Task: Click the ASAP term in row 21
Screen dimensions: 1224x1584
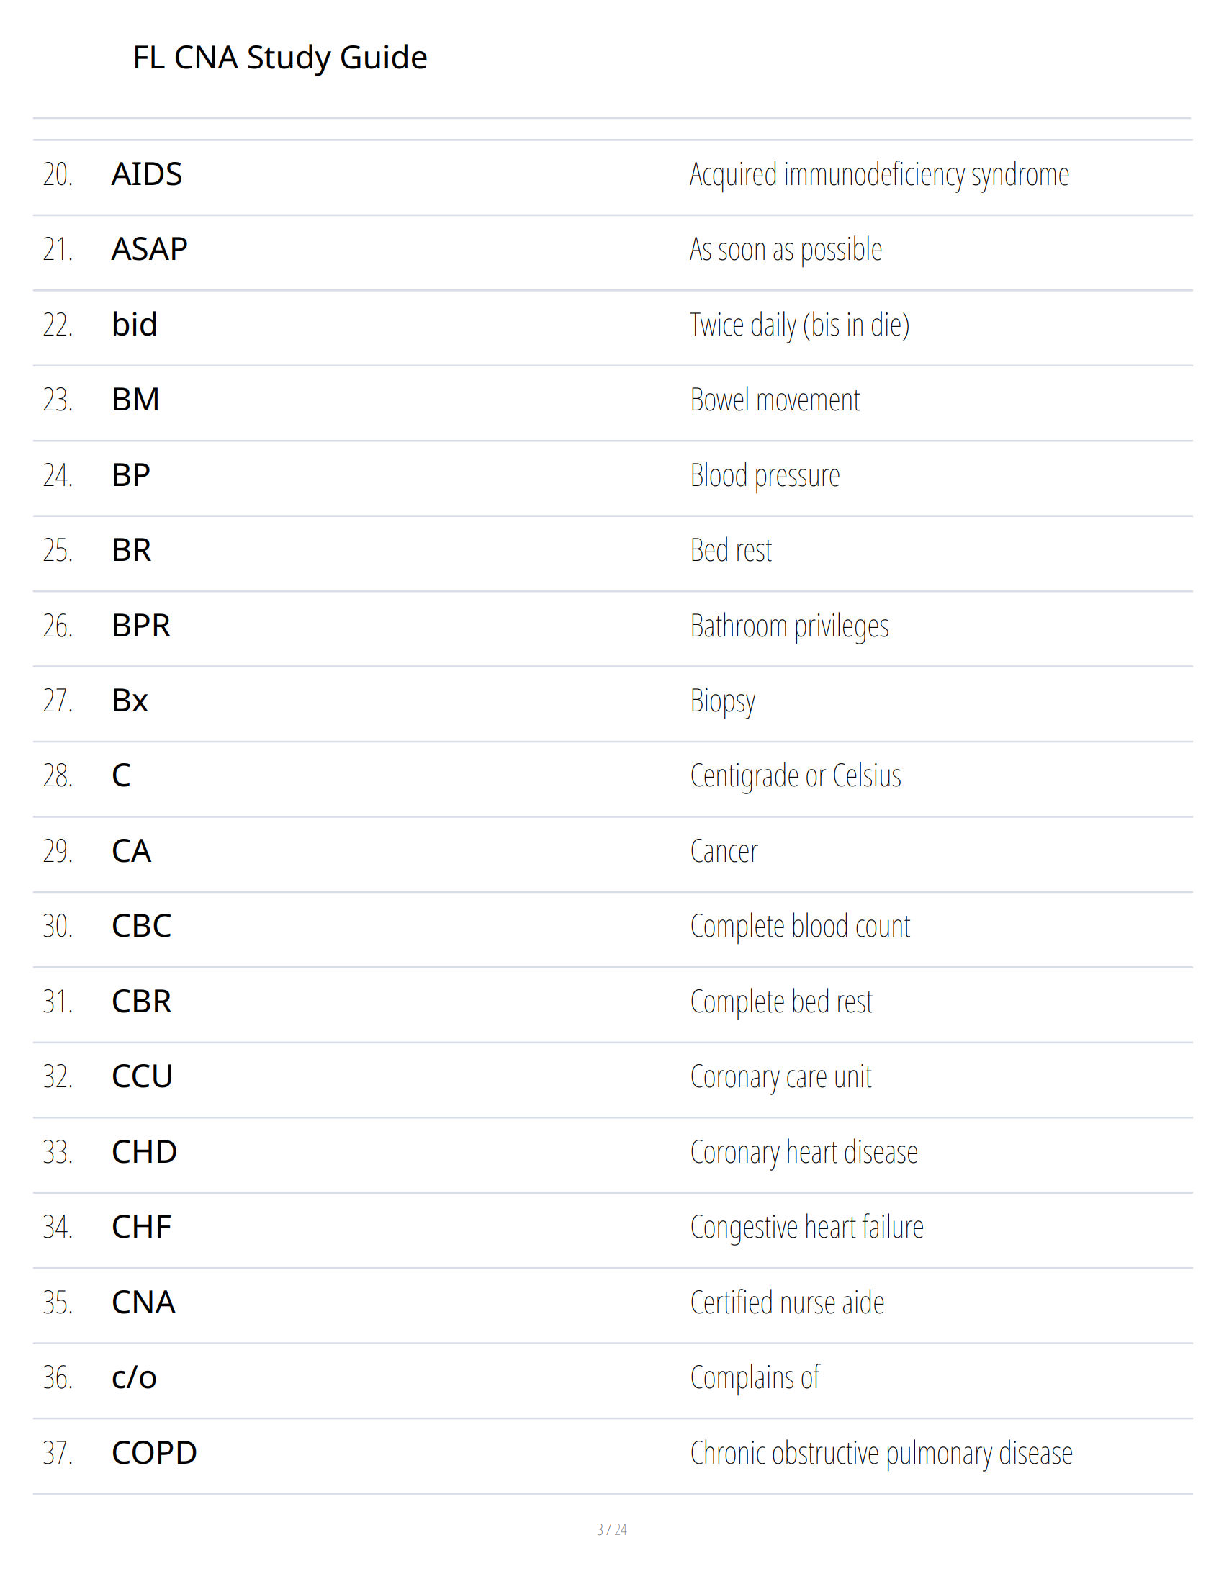Action: click(x=149, y=249)
